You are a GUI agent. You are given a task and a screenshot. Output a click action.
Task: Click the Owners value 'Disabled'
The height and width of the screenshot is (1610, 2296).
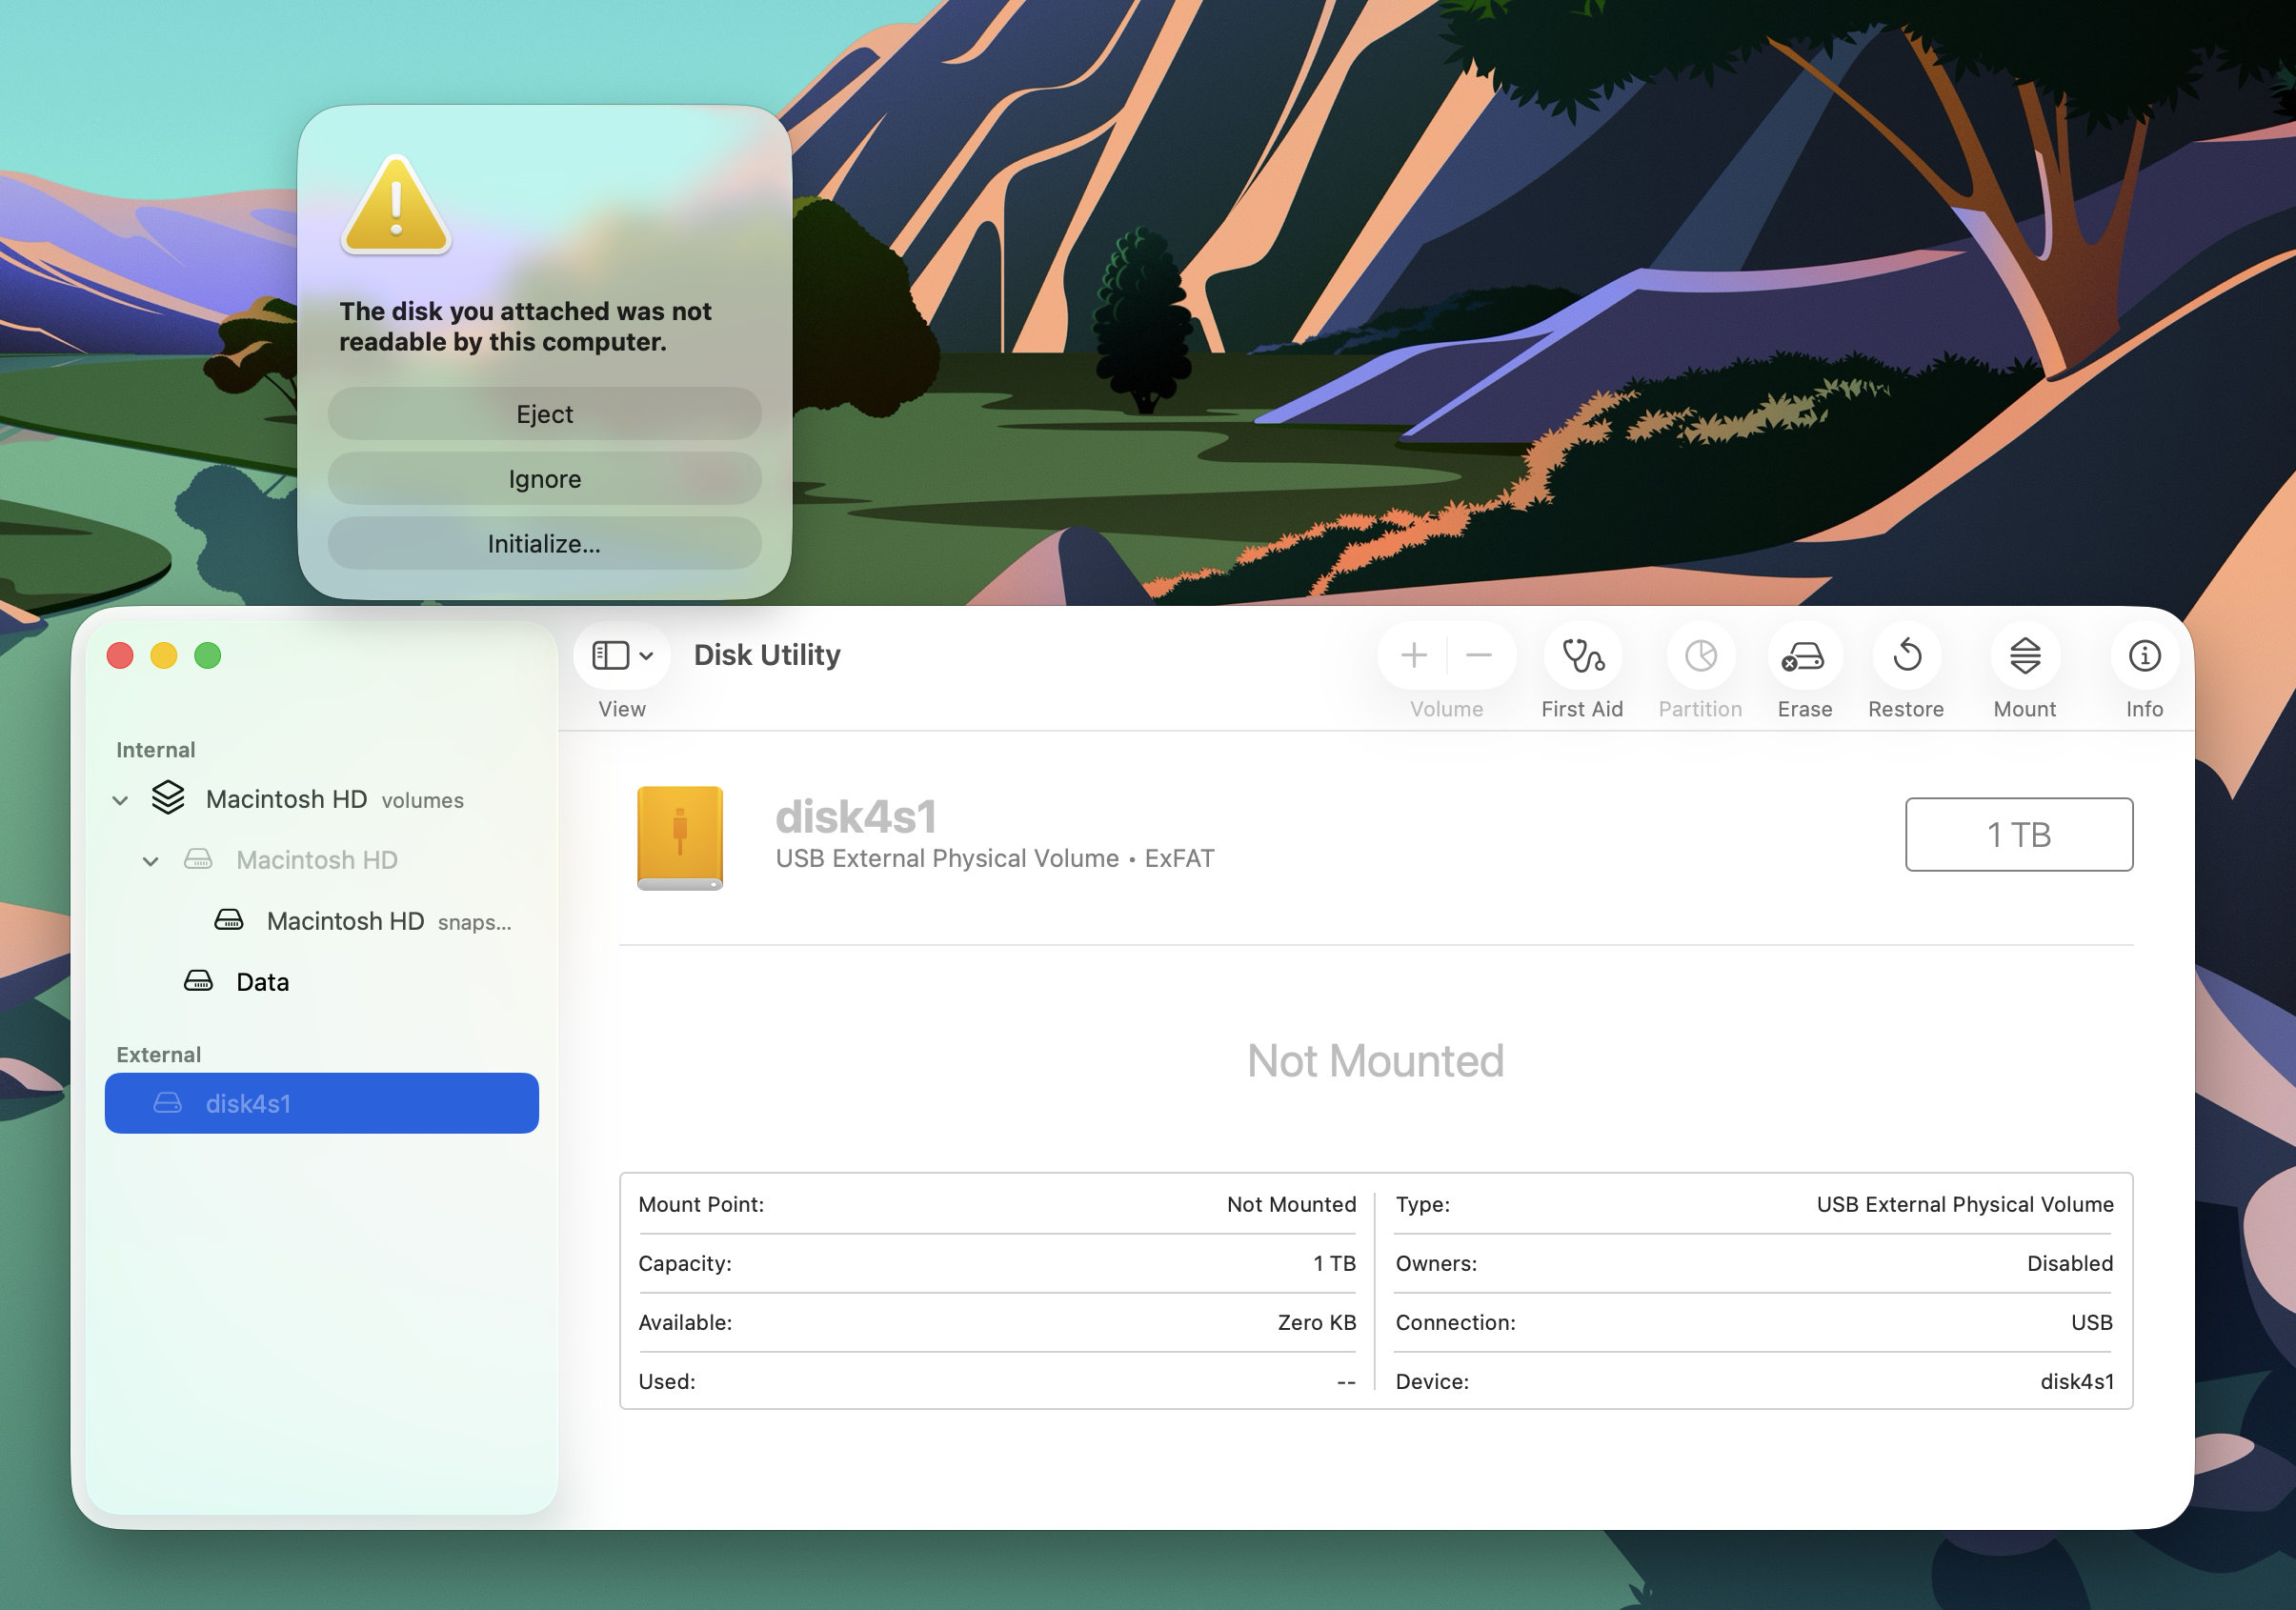2069,1263
